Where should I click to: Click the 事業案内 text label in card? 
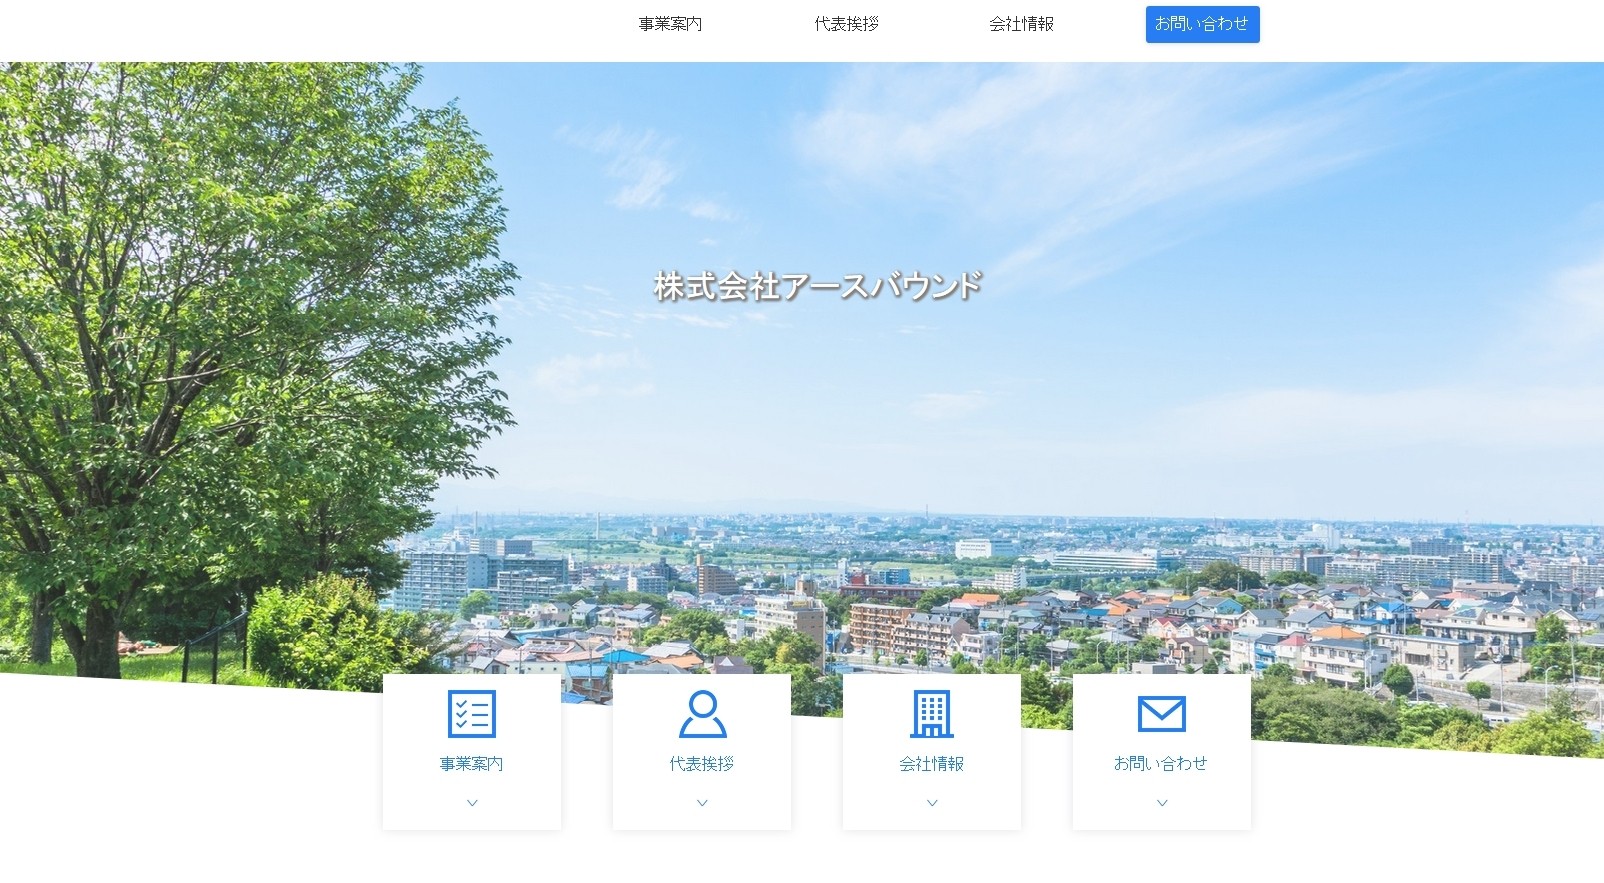pos(471,764)
